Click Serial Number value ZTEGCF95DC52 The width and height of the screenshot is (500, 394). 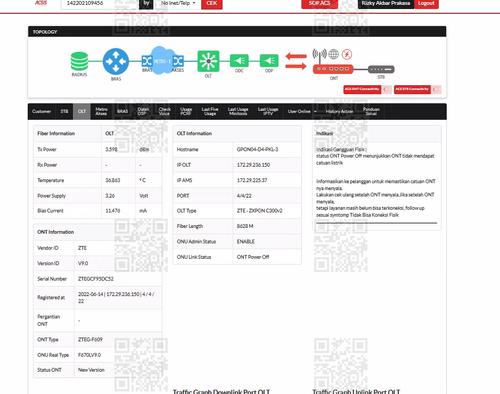click(96, 279)
